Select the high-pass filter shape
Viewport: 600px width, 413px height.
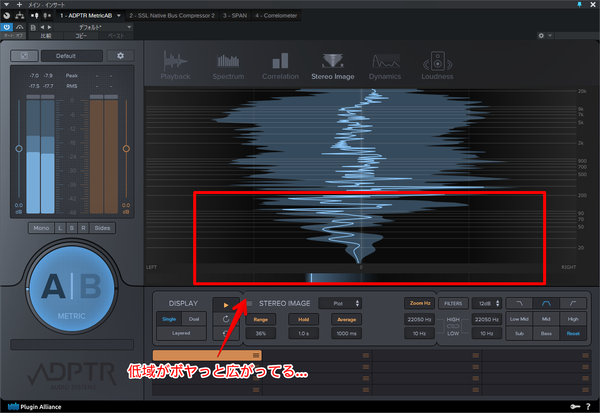pos(573,304)
